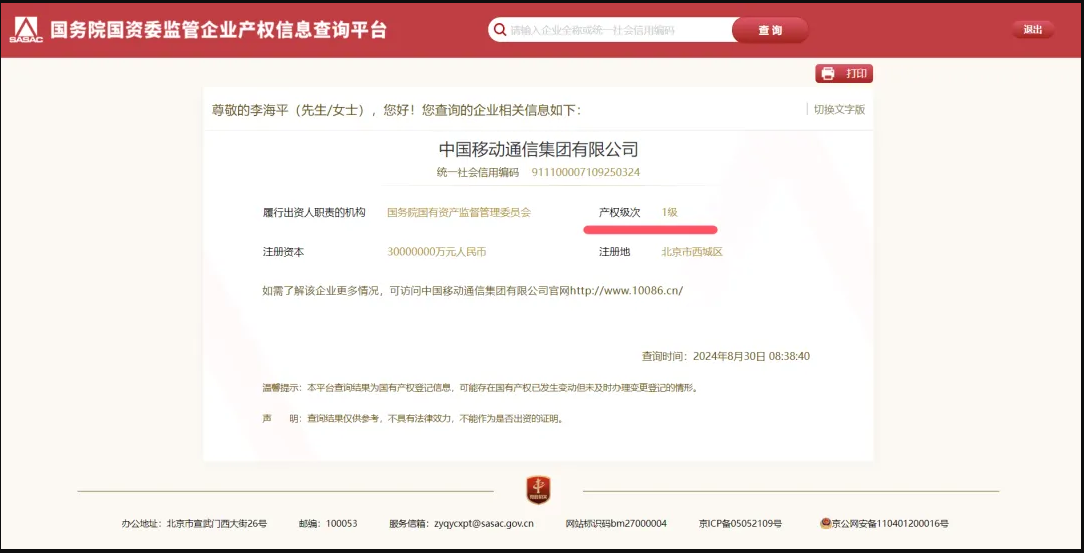
Task: Click the police badge icon beside 京公网安备
Action: [825, 523]
